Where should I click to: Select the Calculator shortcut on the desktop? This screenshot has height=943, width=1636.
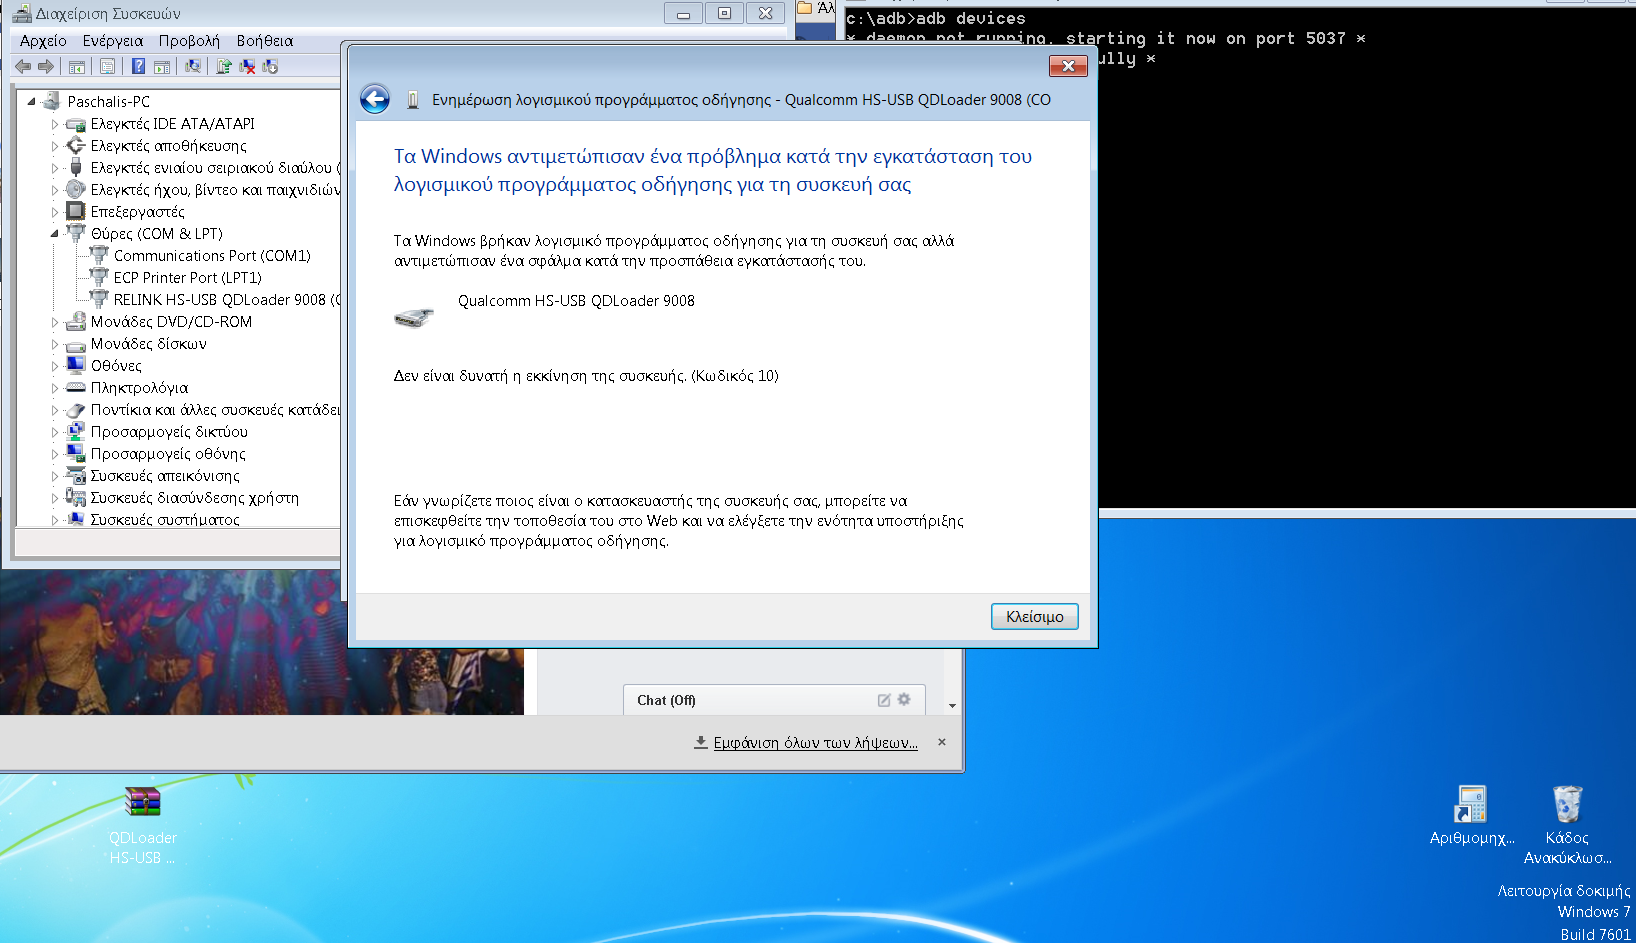[1471, 816]
